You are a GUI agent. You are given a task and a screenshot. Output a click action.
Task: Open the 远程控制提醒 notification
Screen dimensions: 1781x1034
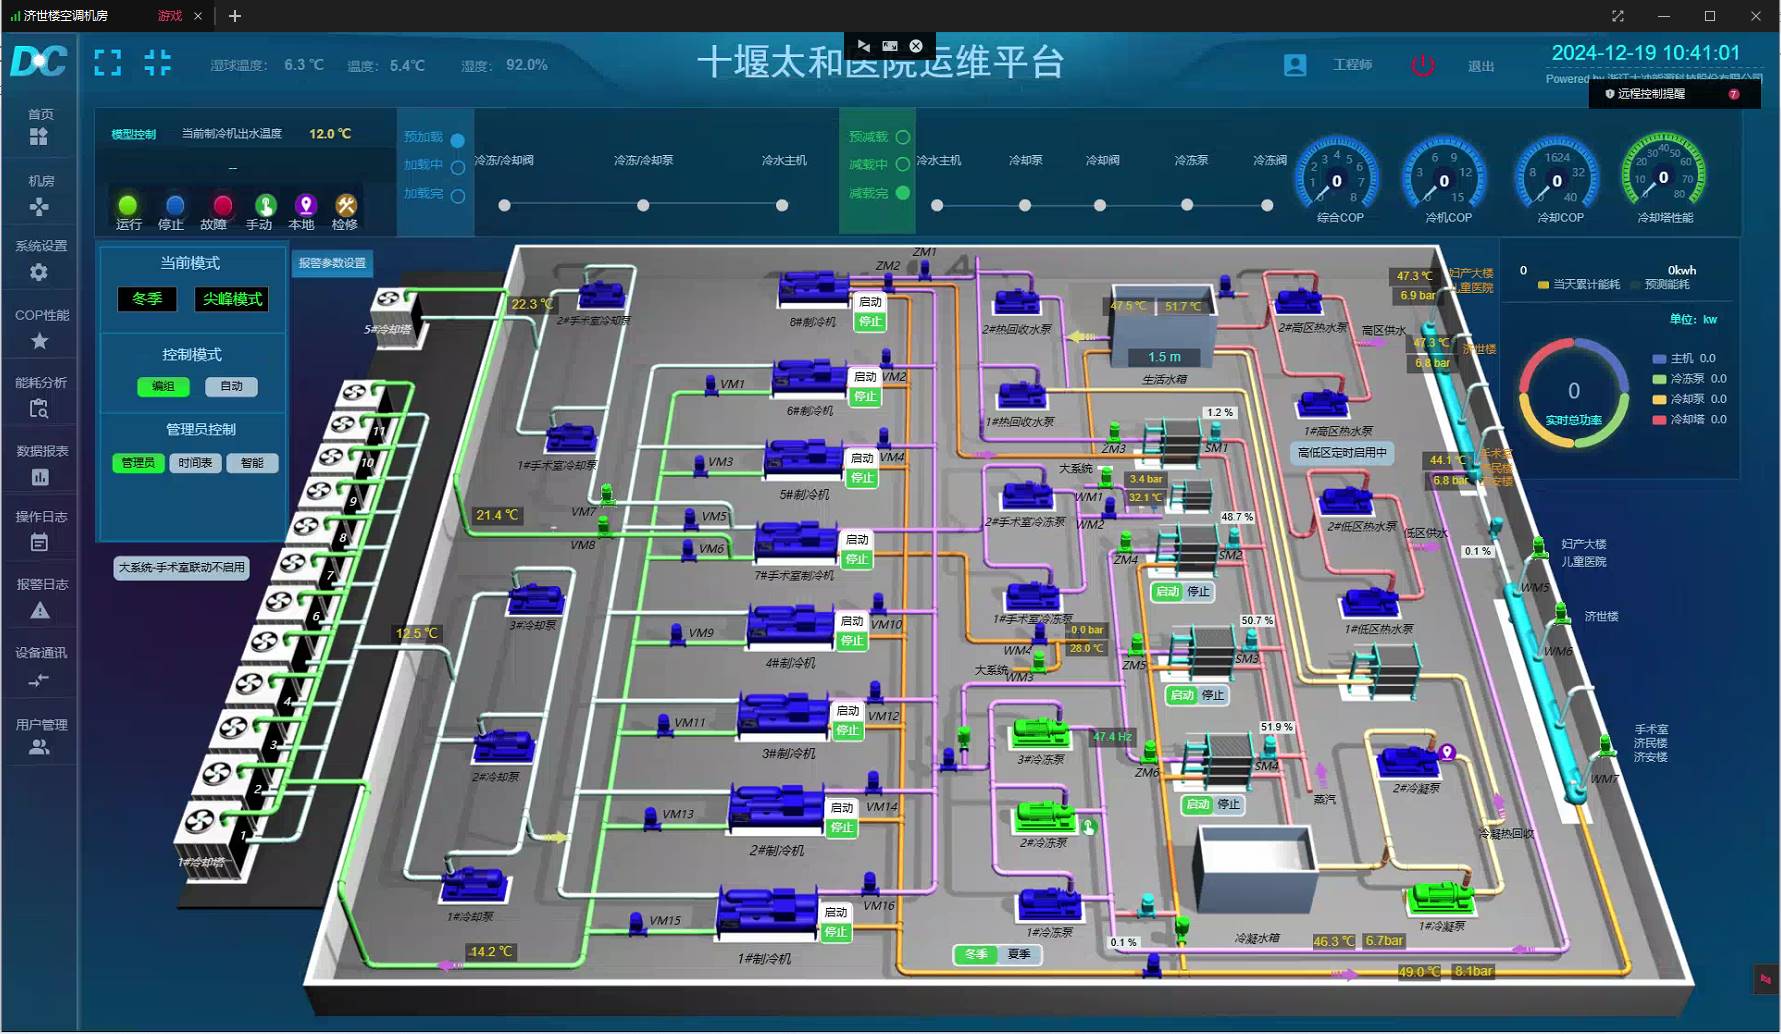point(1674,94)
